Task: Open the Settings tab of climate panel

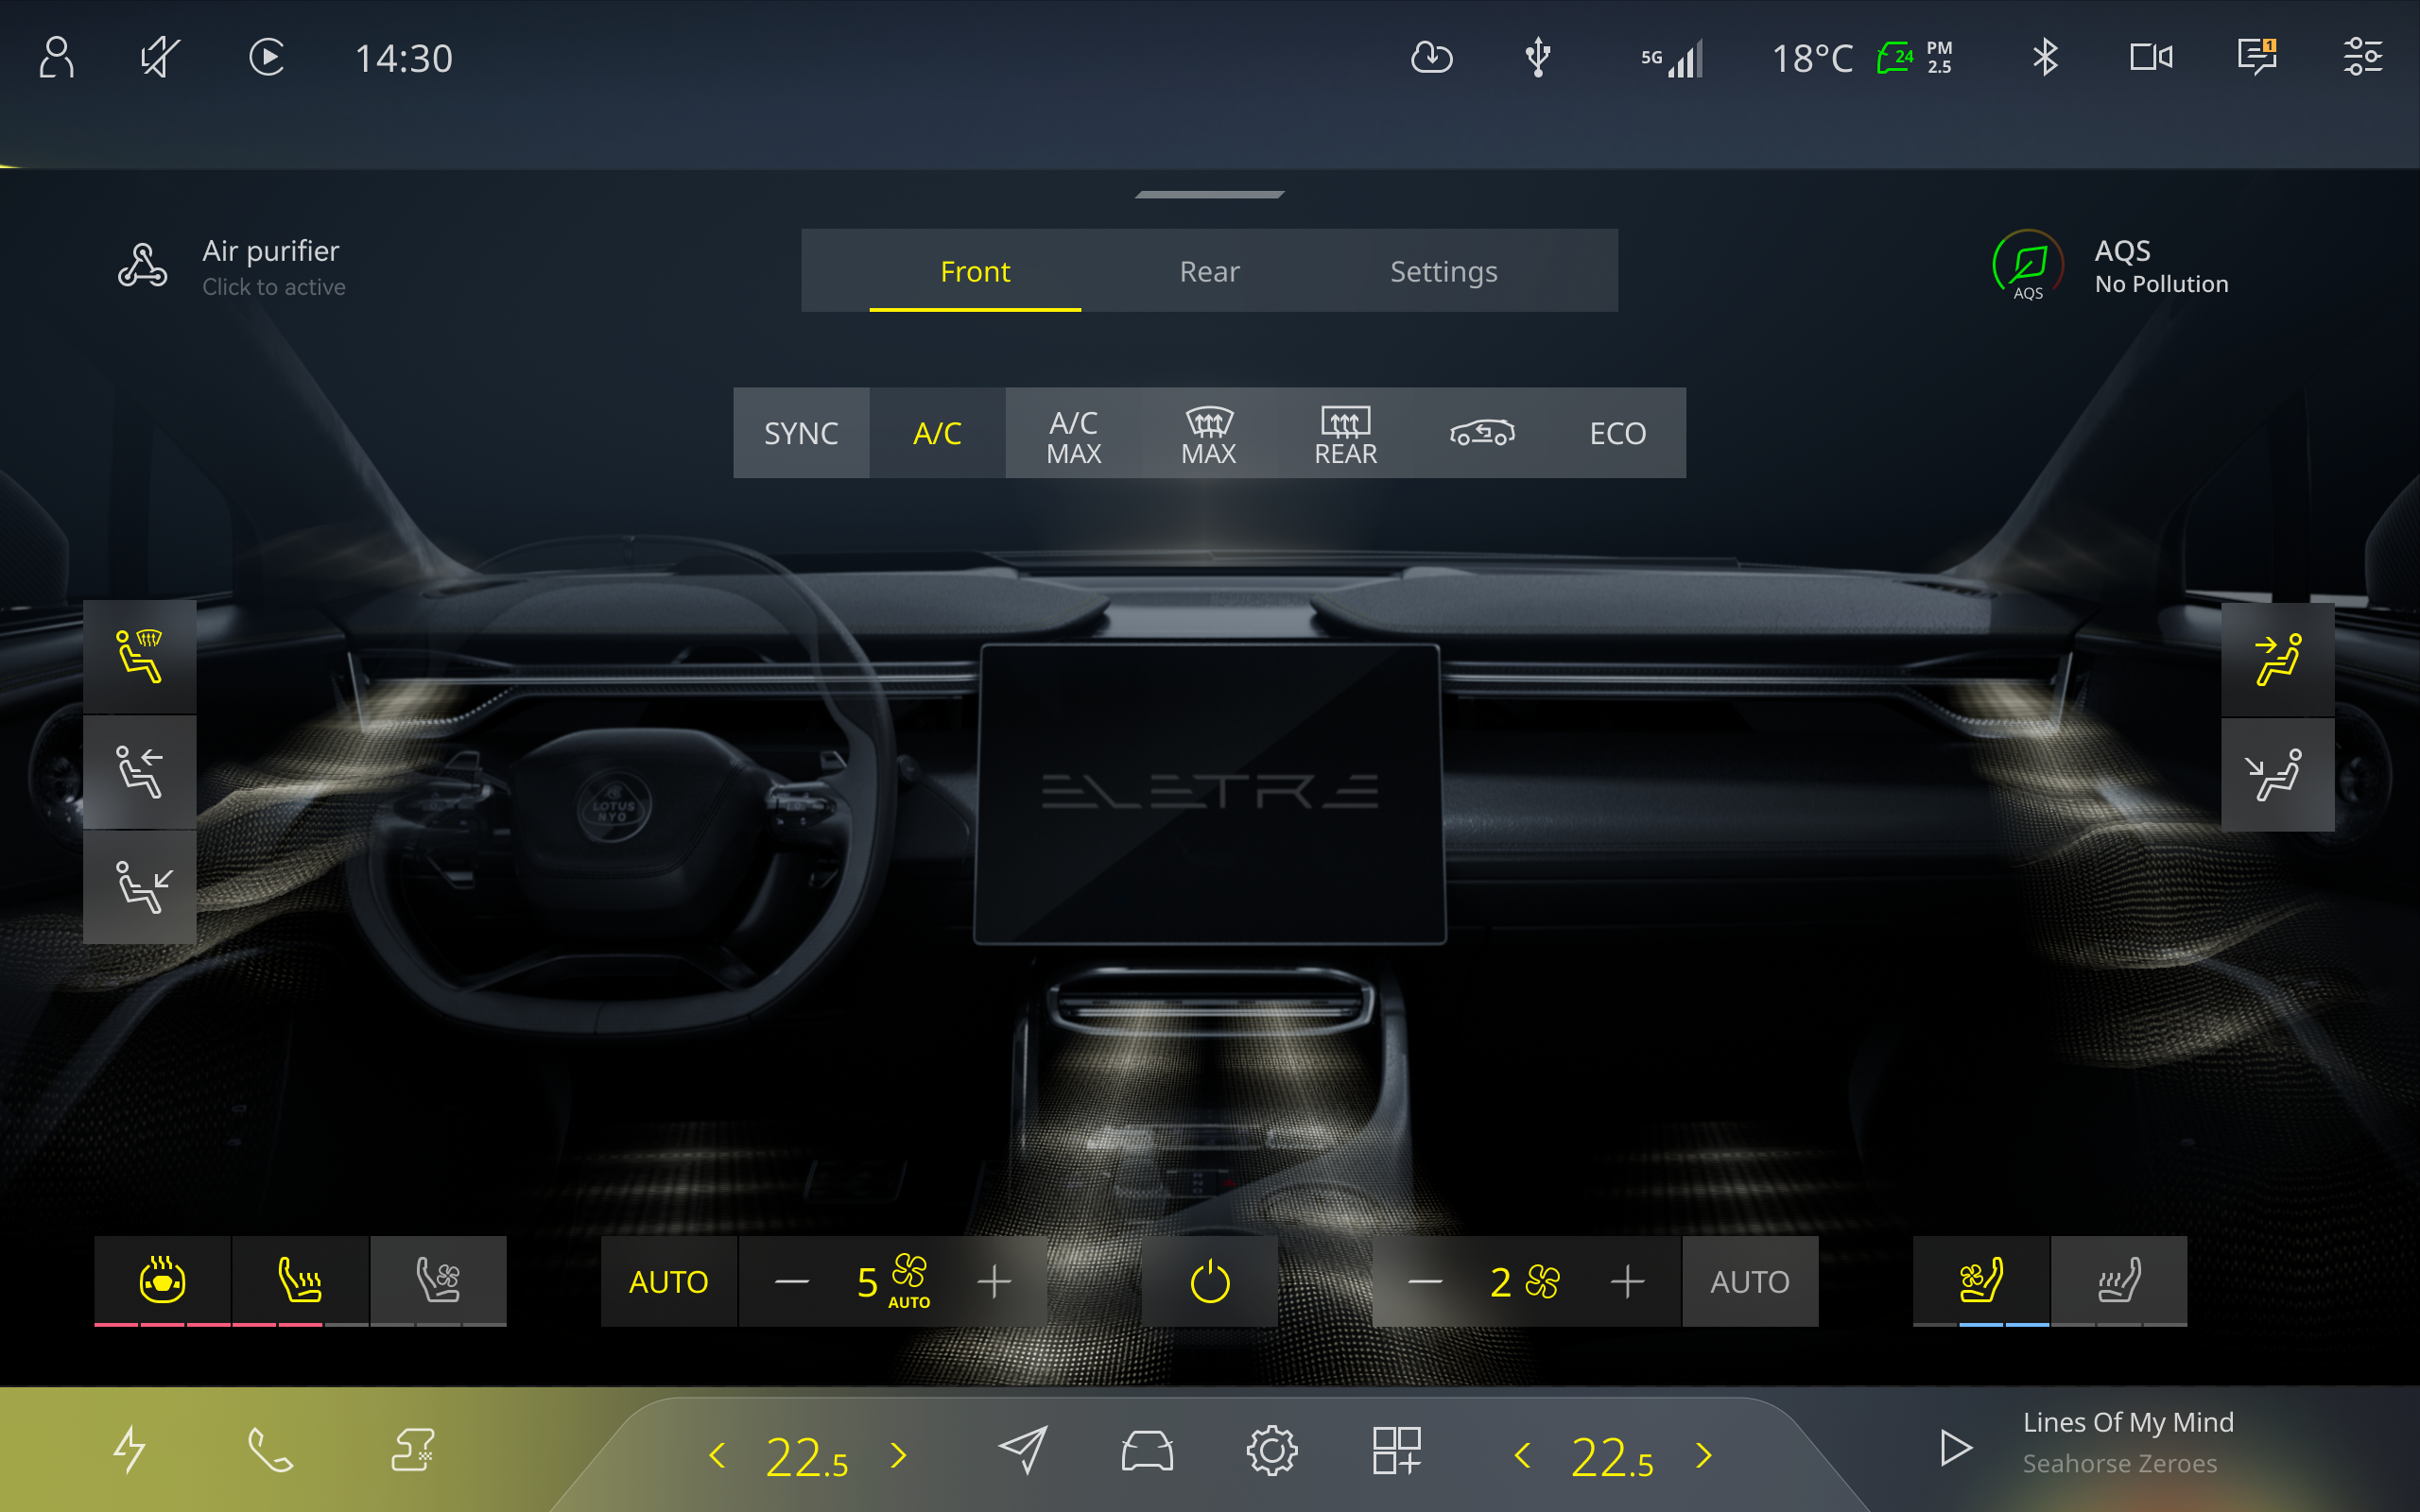Action: 1443,270
